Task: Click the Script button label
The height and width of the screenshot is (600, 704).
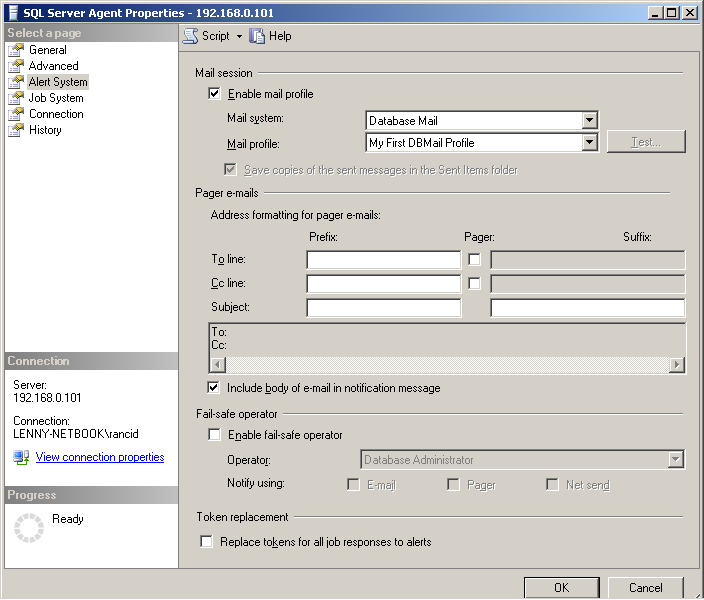Action: [x=216, y=36]
